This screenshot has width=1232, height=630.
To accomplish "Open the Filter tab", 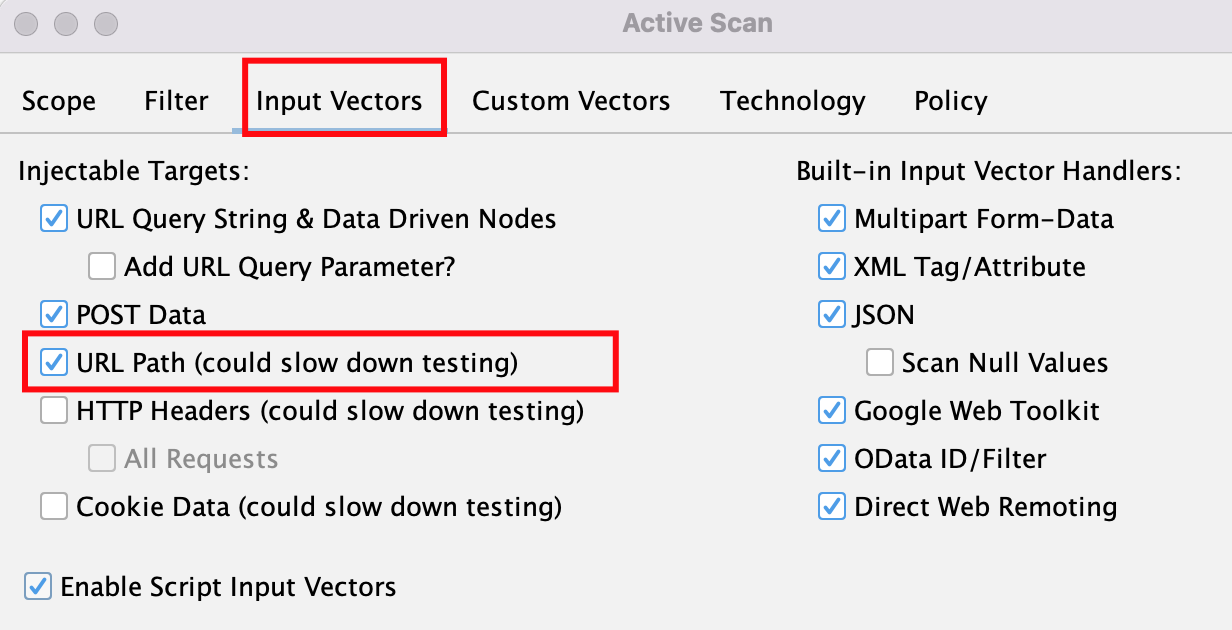I will (176, 101).
